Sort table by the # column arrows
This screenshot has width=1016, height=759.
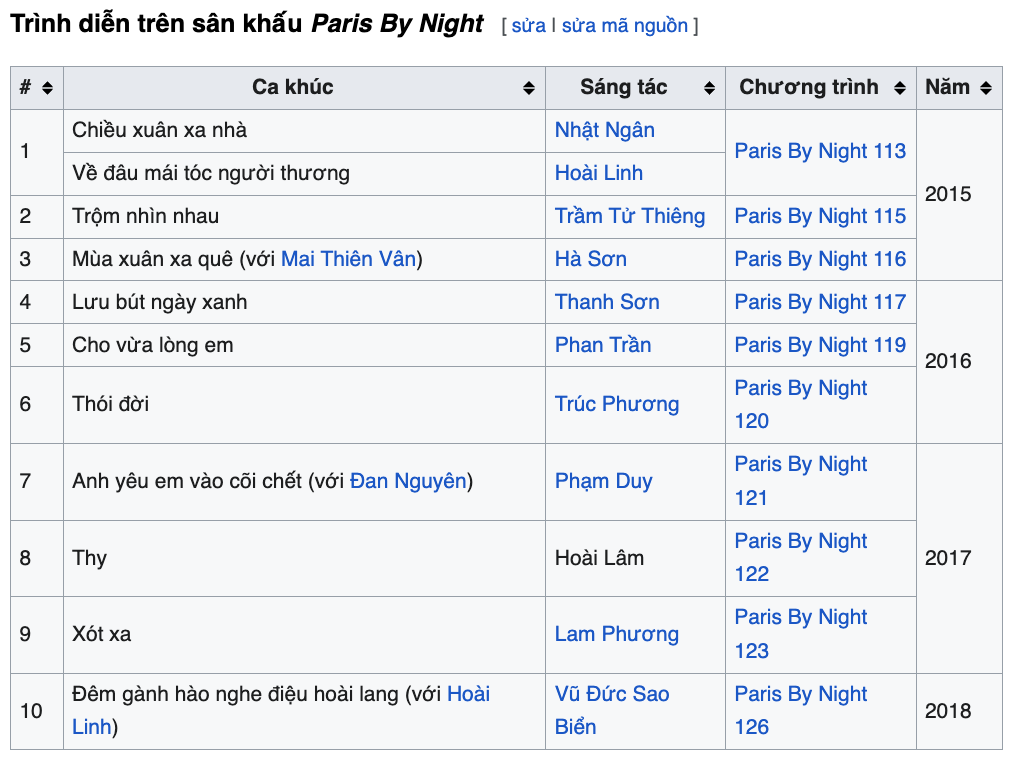coord(47,88)
